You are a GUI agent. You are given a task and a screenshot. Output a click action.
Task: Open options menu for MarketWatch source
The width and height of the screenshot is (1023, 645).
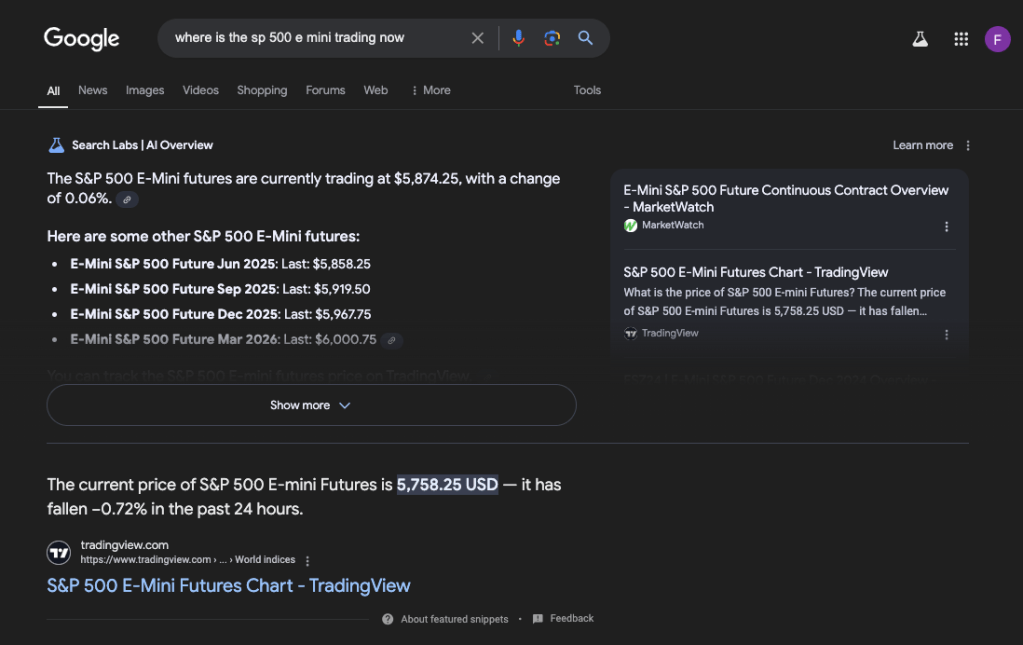[x=946, y=226]
